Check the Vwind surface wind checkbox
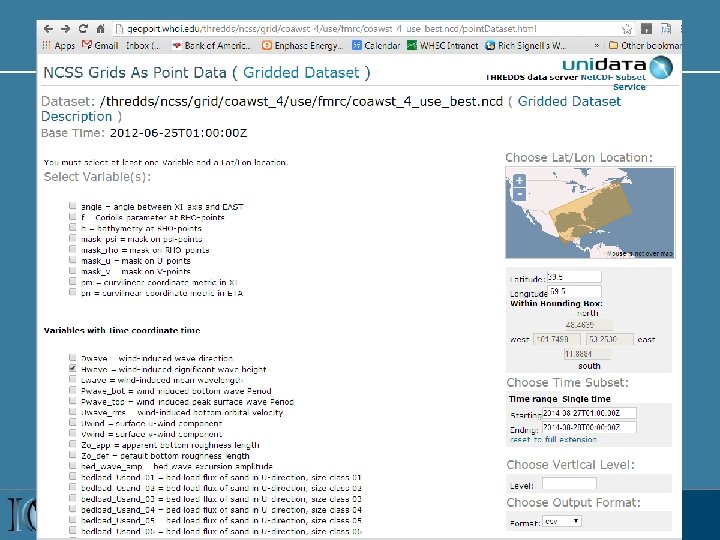 click(73, 433)
